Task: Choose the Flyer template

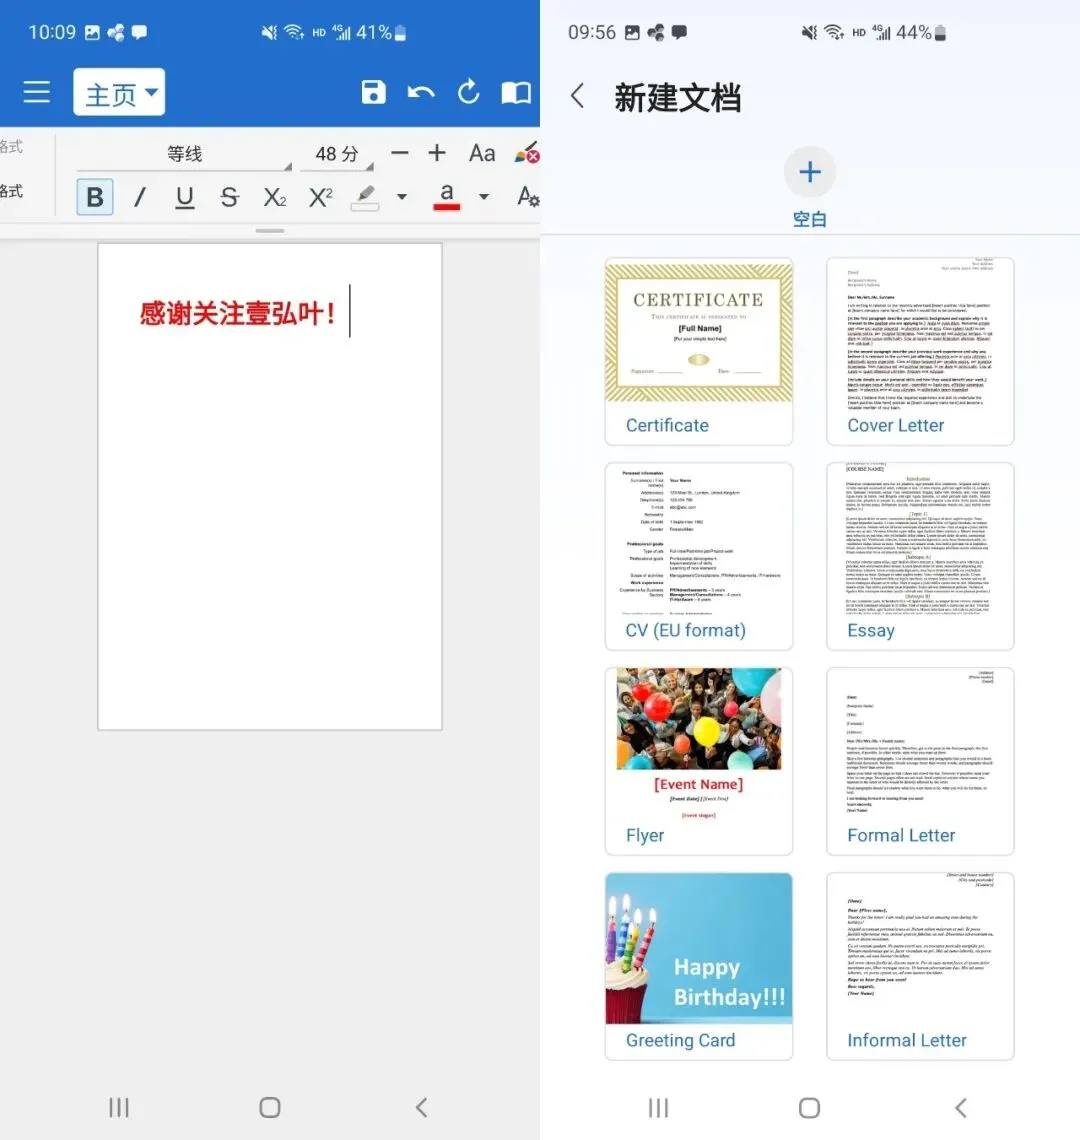Action: pos(698,761)
